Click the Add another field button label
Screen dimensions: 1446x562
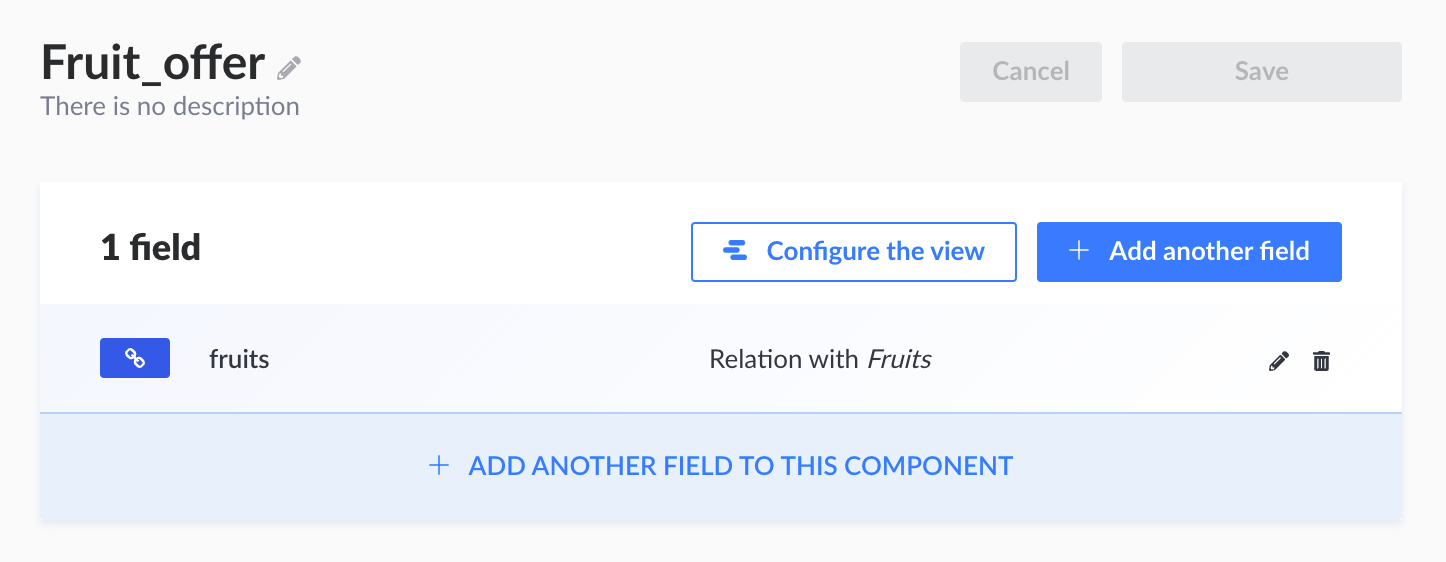pos(1208,252)
